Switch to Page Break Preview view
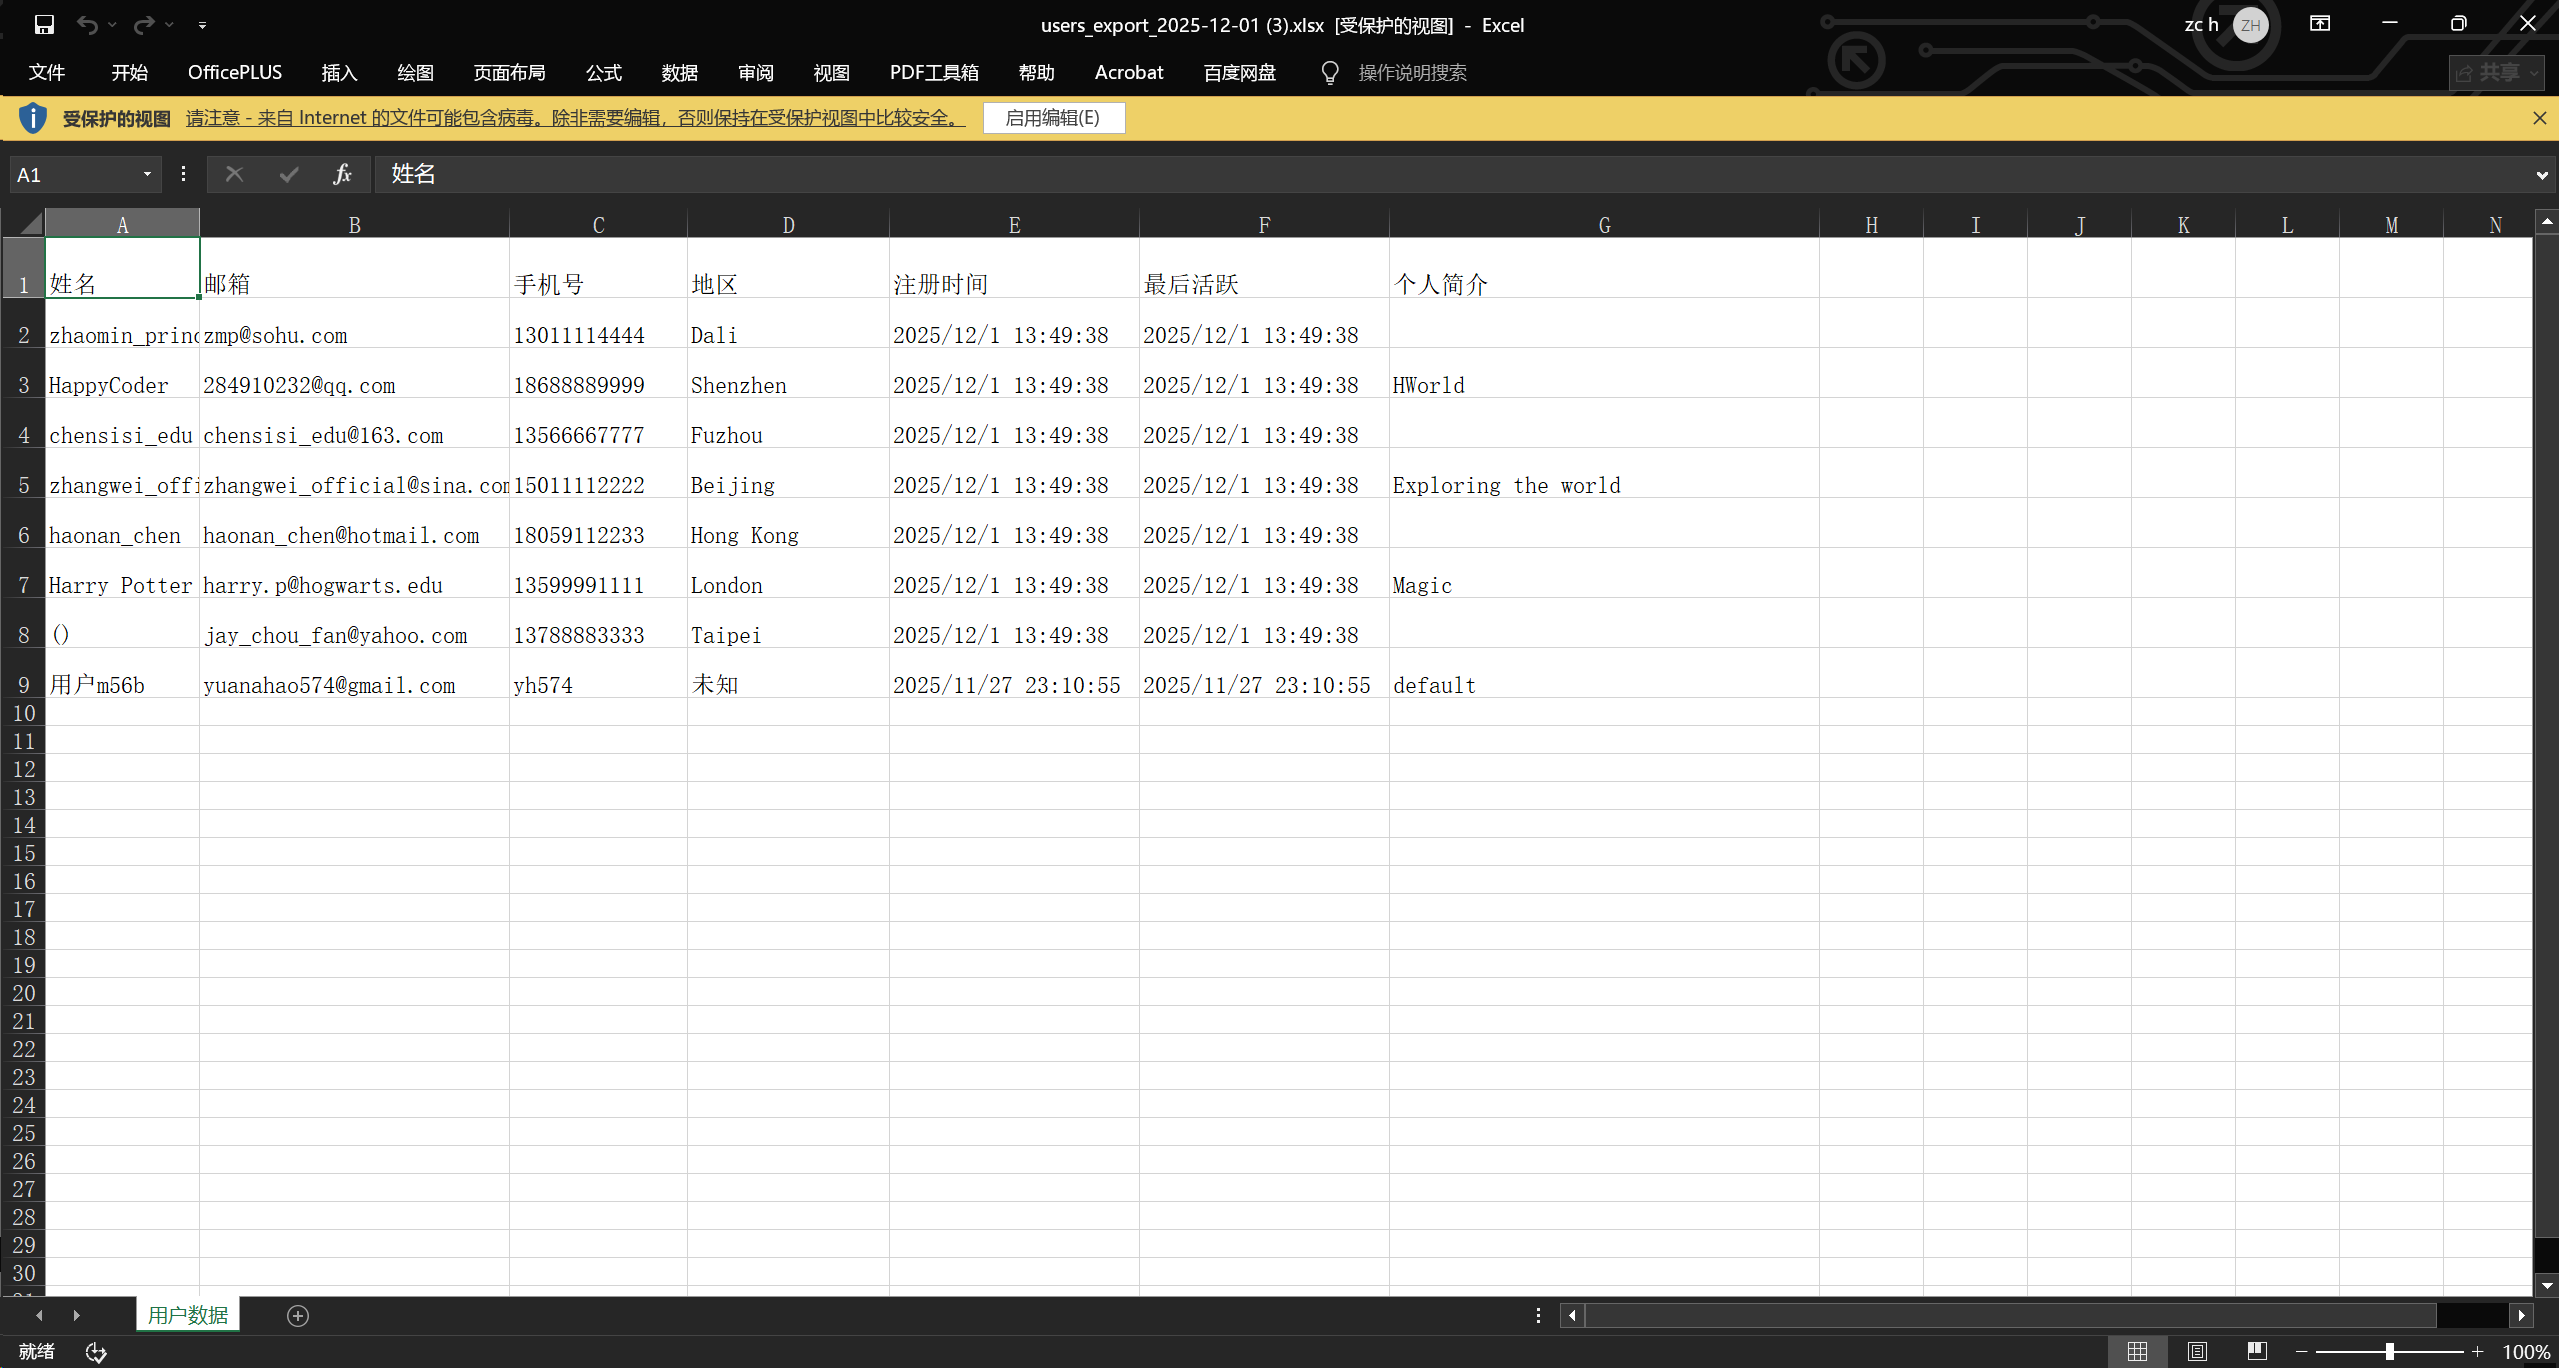 click(2257, 1352)
